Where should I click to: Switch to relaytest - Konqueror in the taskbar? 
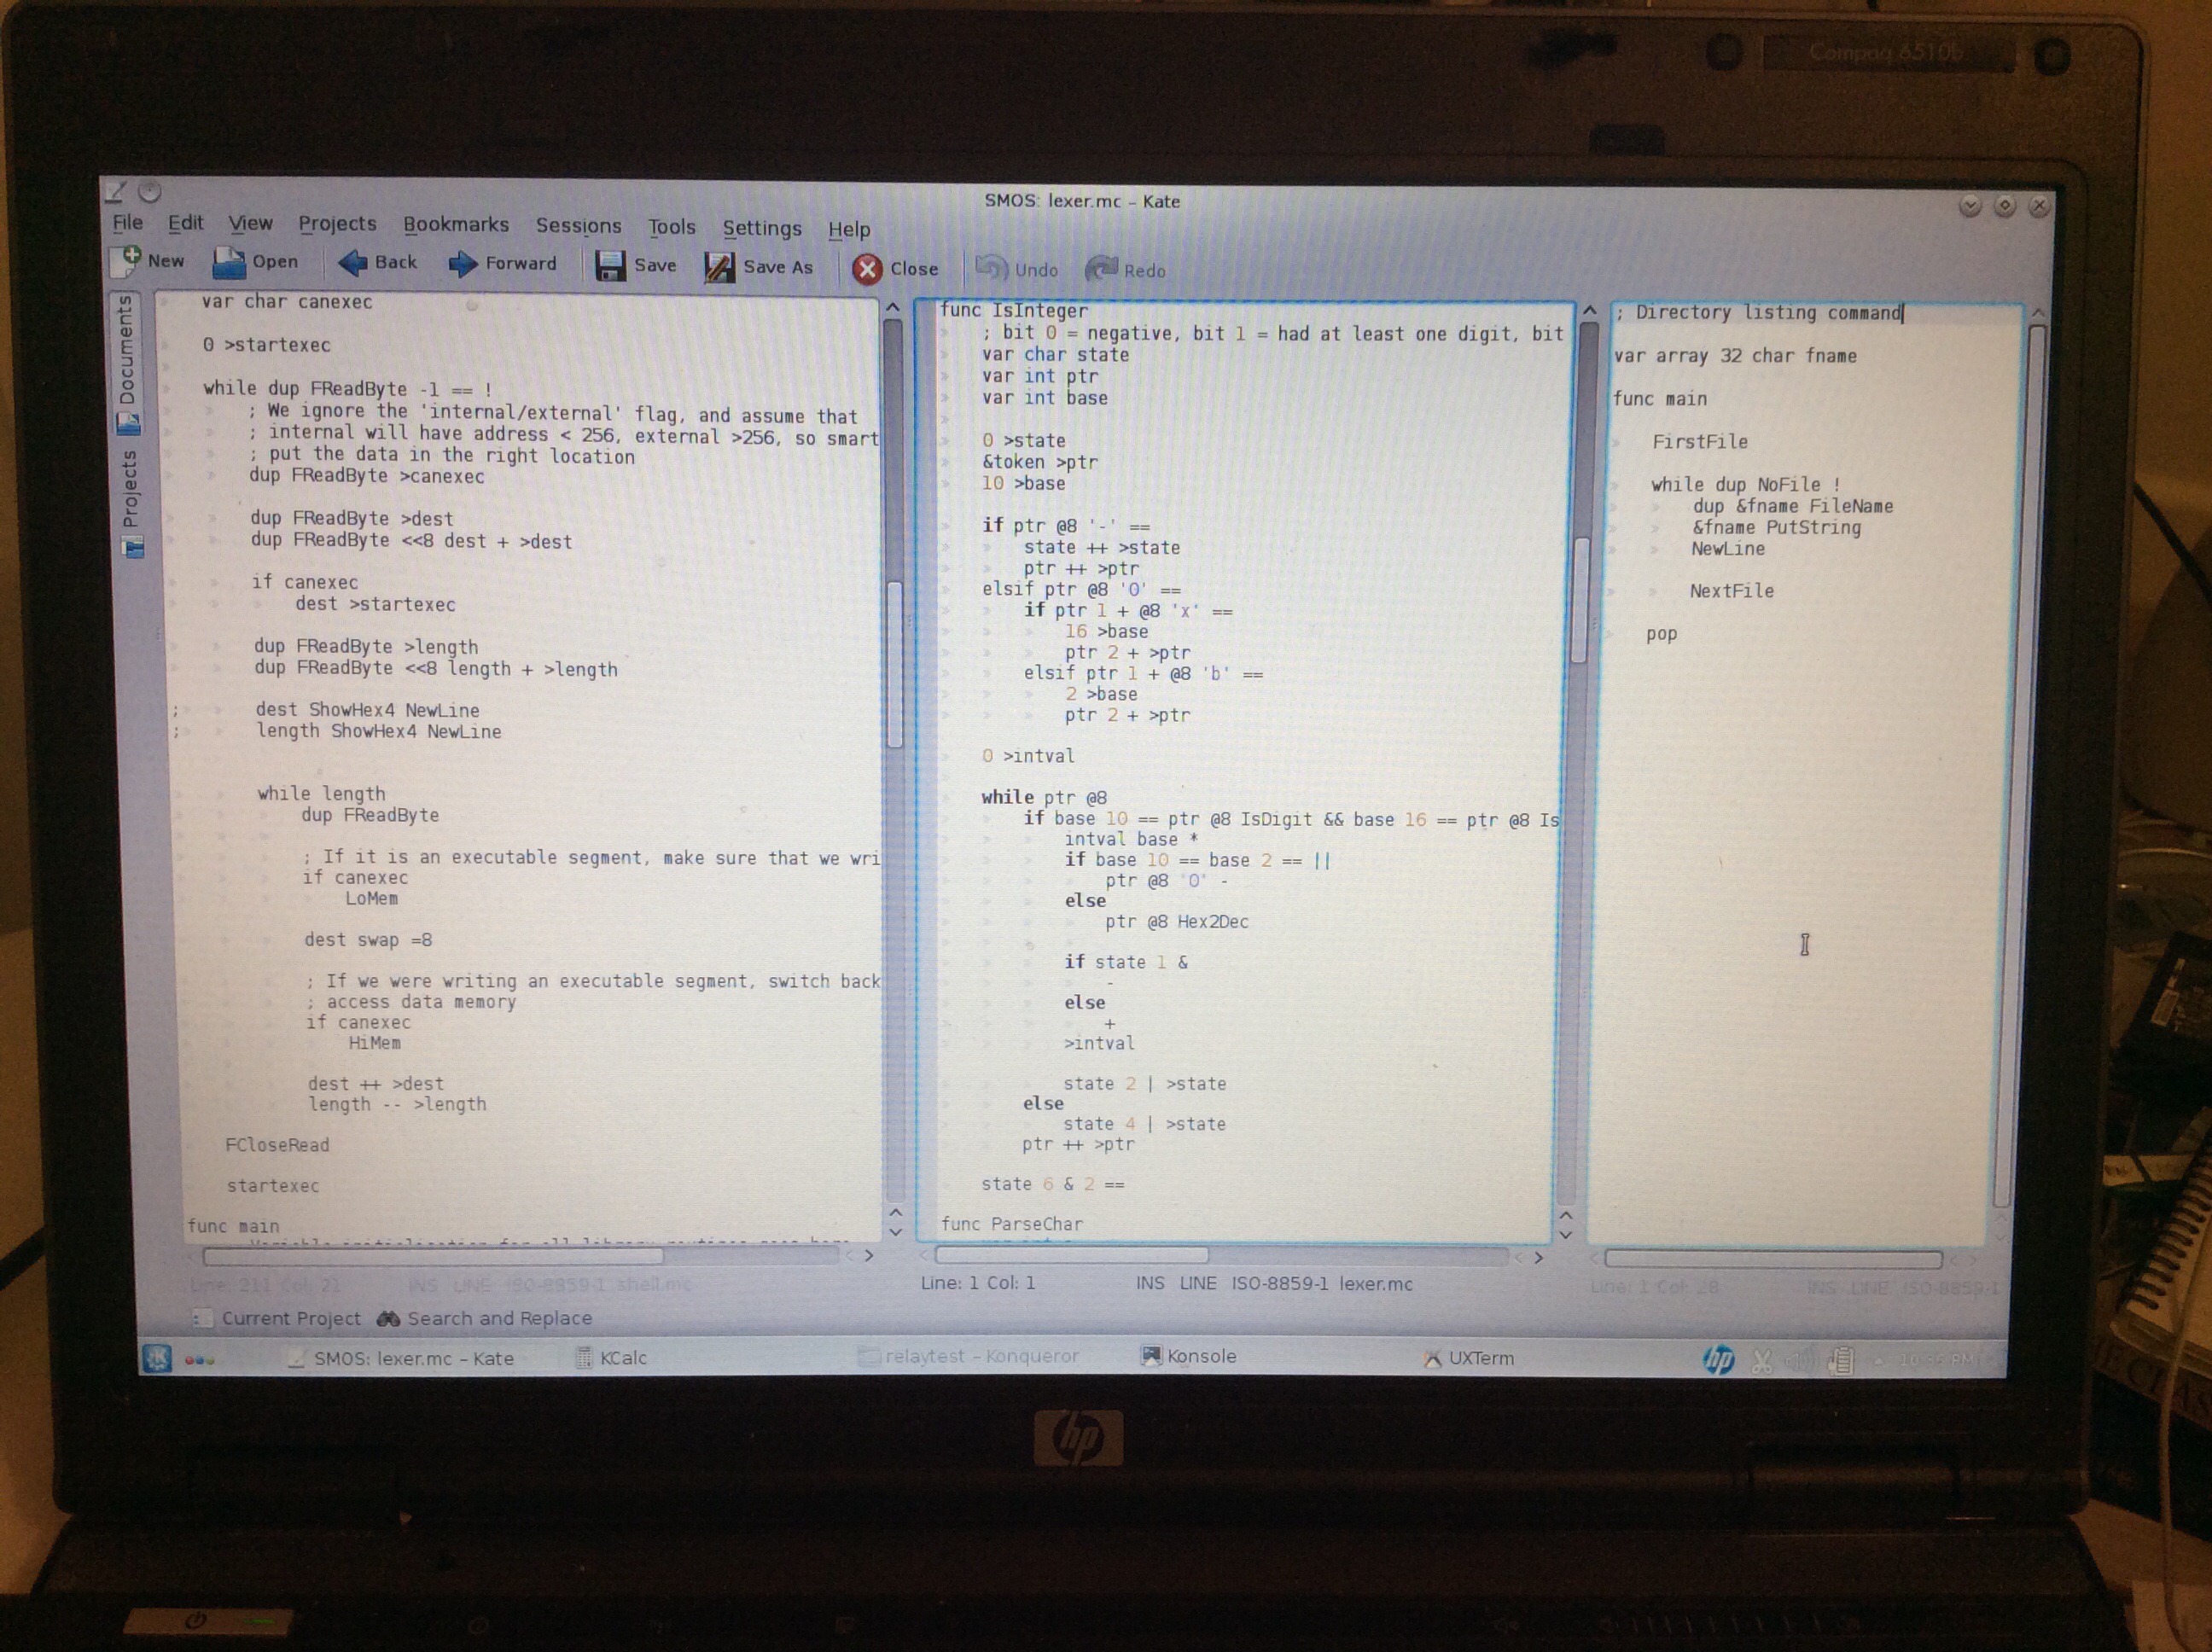coord(970,1356)
